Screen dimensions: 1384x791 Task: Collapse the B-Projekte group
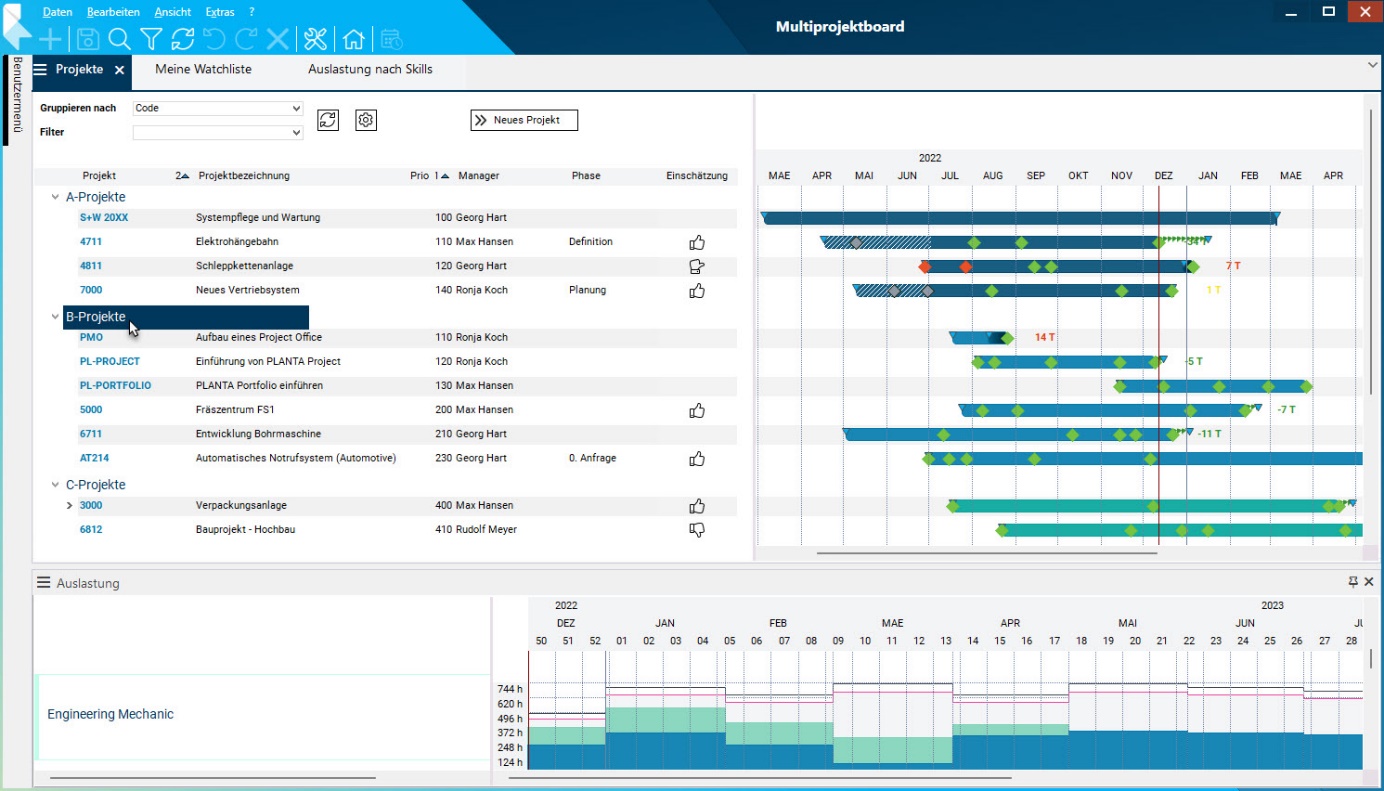55,317
